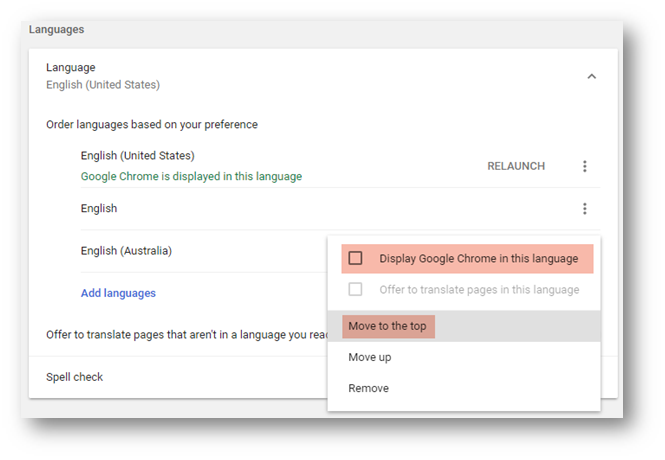The height and width of the screenshot is (460, 665).
Task: Open more actions menu for English row
Action: pos(585,209)
